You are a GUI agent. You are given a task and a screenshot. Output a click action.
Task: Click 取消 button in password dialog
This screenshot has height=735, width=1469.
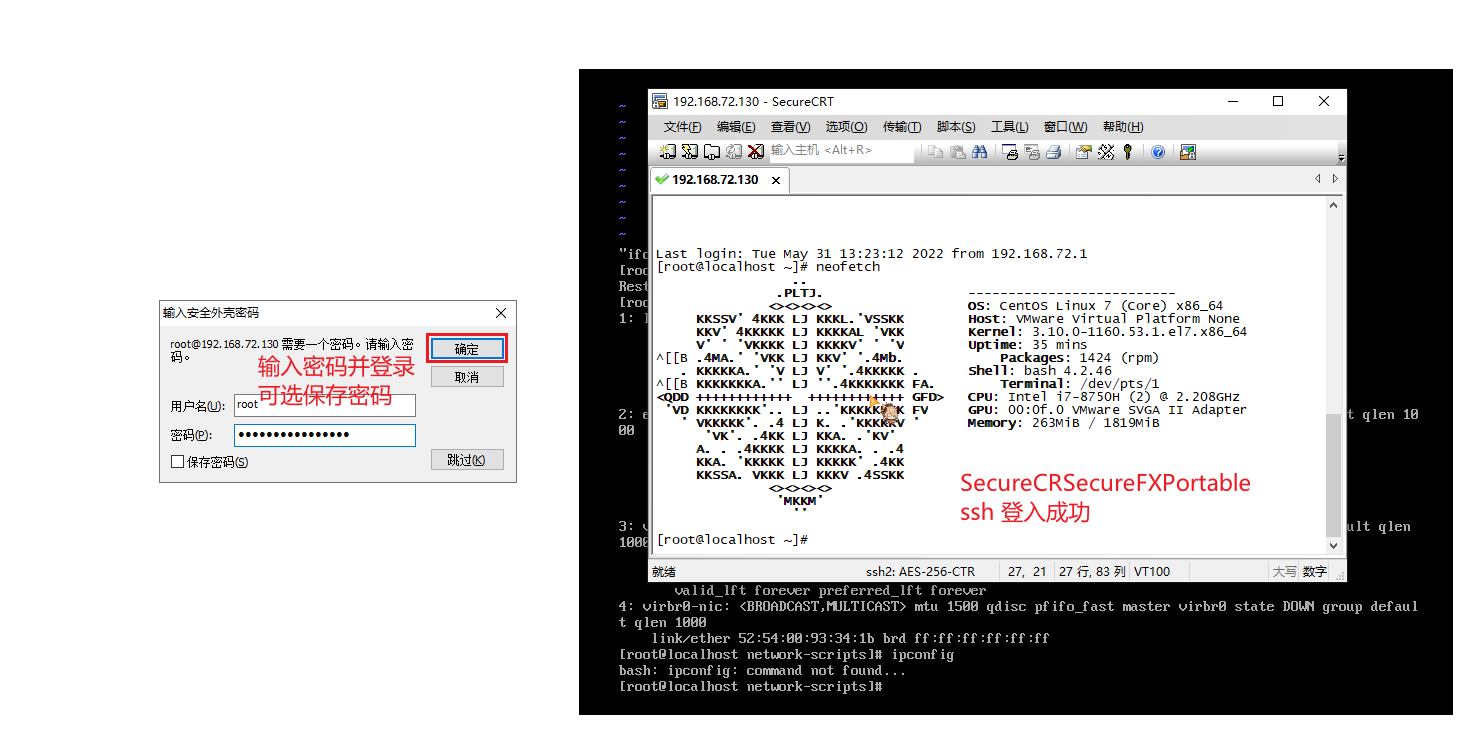click(467, 377)
